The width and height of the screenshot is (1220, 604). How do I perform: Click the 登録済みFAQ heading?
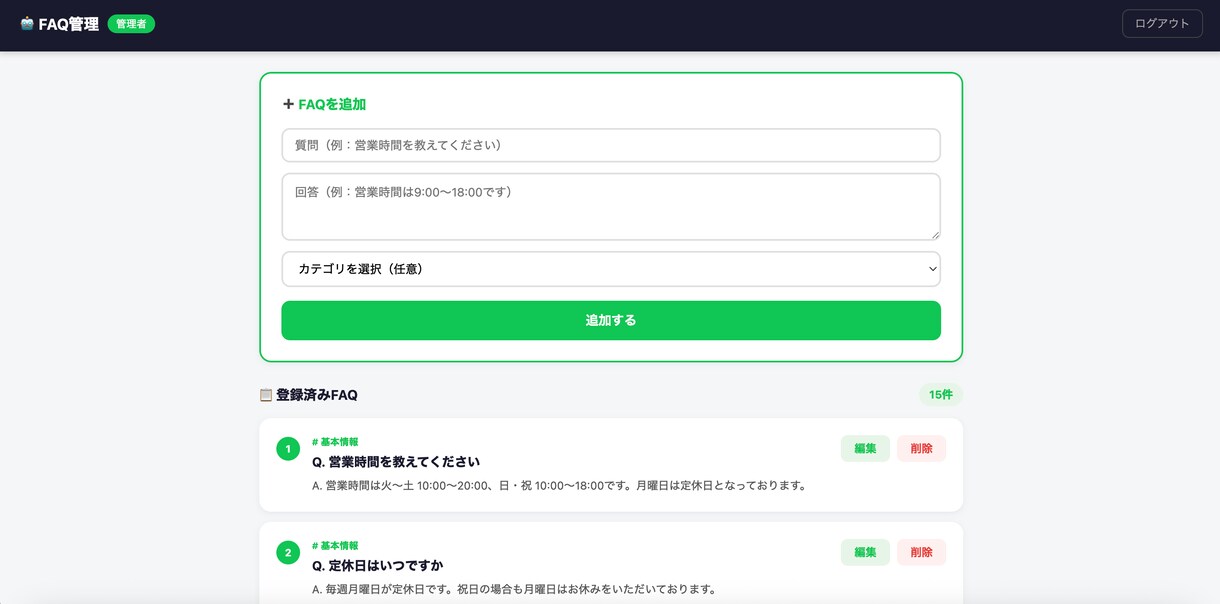coord(317,395)
